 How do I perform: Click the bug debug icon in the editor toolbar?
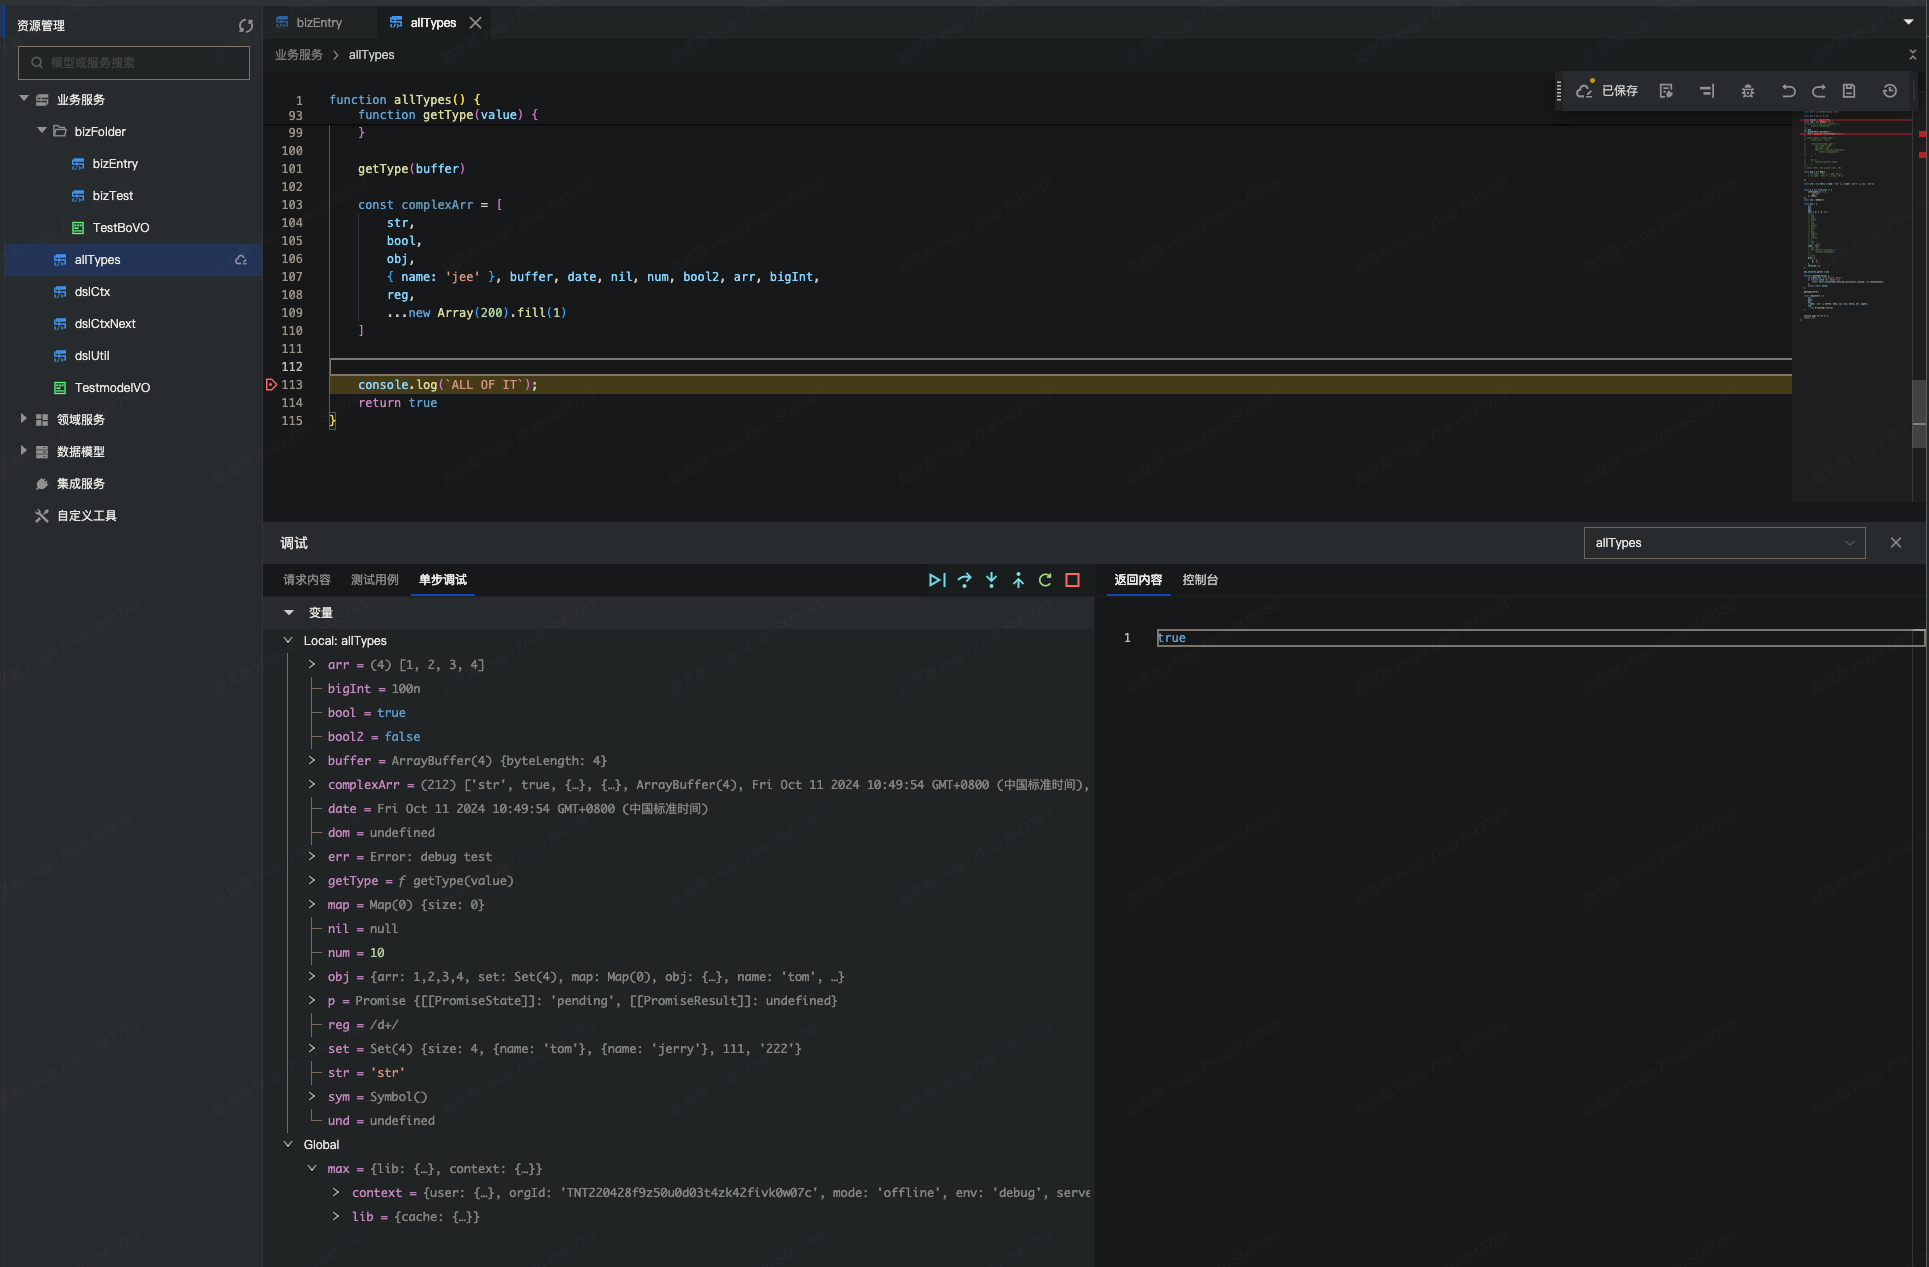pos(1748,91)
